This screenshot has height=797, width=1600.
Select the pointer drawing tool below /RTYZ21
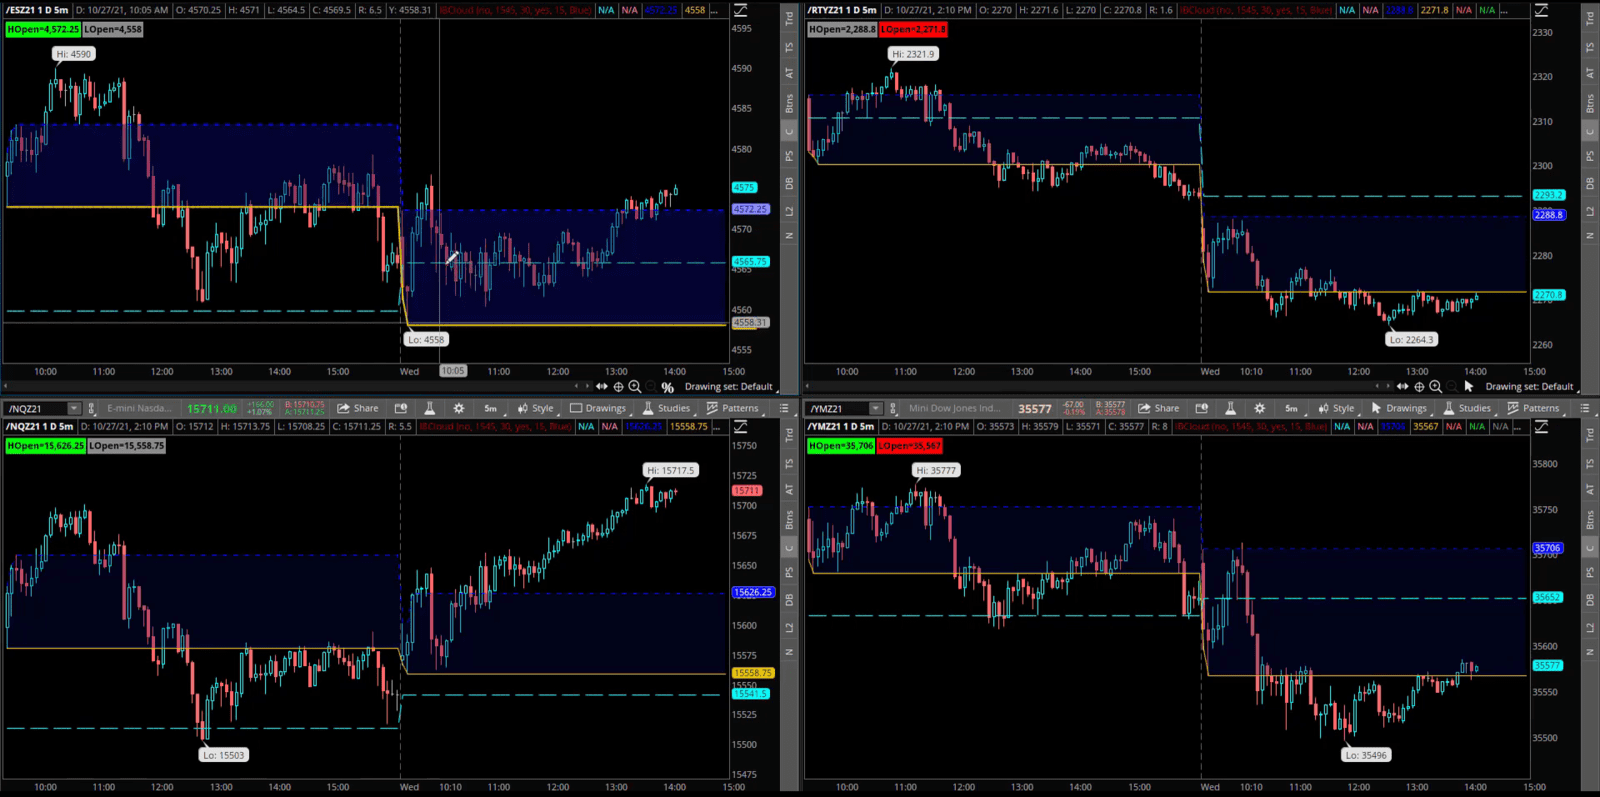coord(1468,386)
